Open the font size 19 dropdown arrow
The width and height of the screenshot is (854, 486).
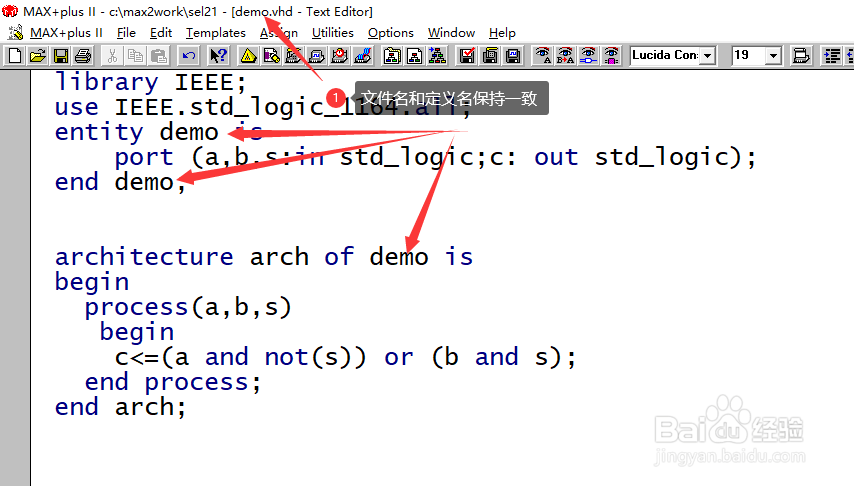click(773, 56)
